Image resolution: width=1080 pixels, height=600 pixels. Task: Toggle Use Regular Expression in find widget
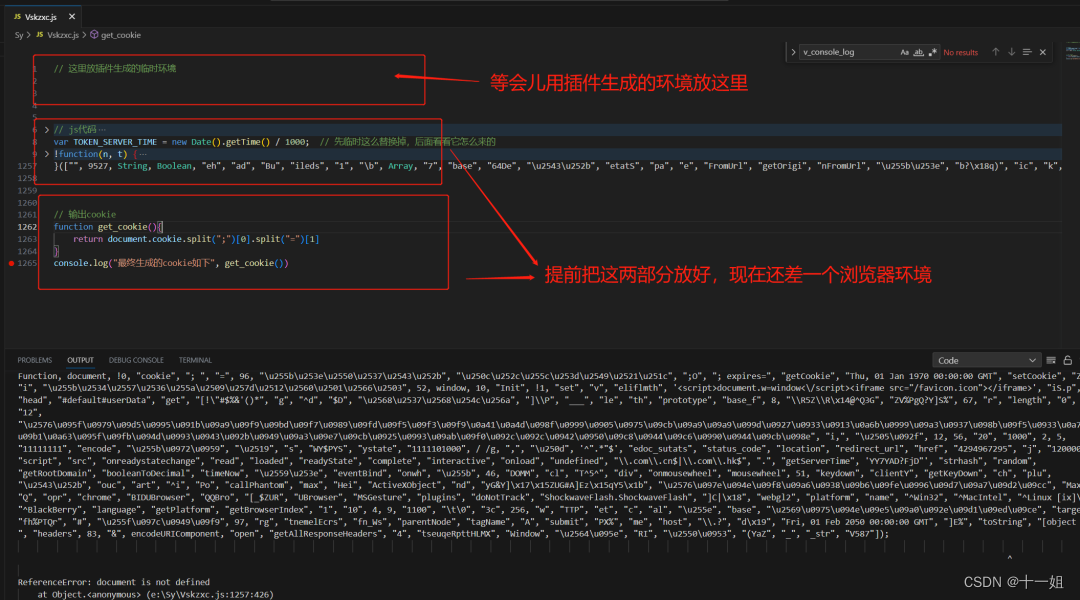(933, 52)
